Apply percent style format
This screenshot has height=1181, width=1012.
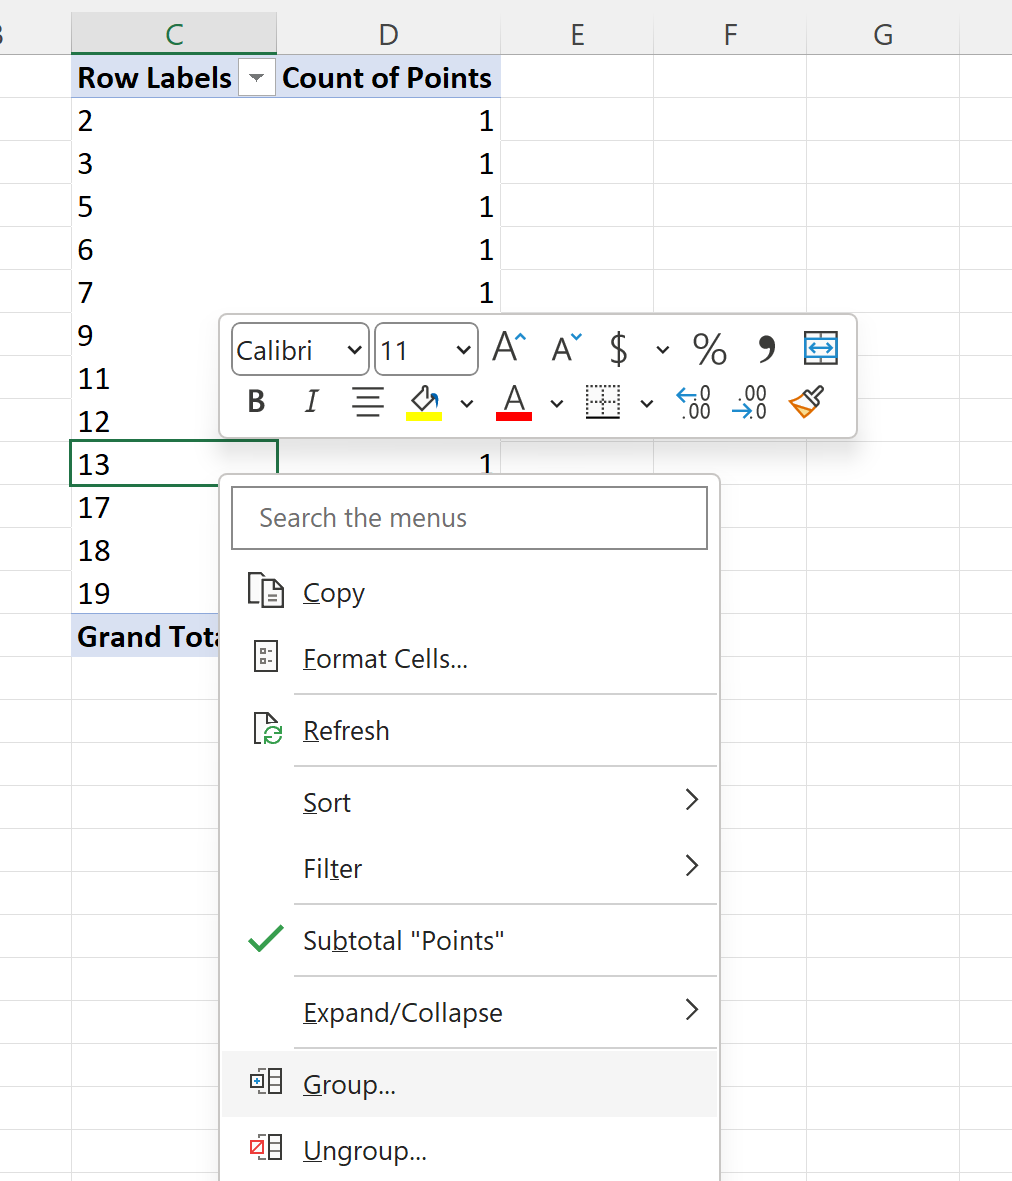[x=709, y=349]
